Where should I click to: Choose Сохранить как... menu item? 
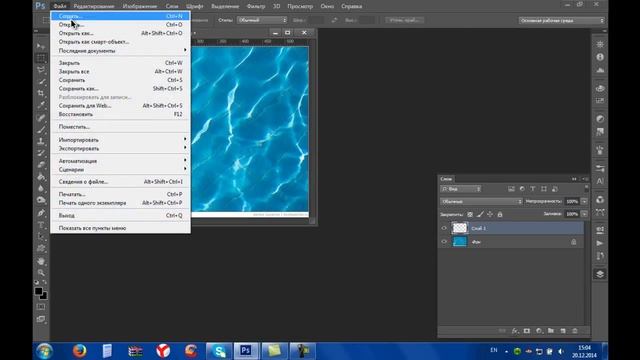tap(120, 89)
